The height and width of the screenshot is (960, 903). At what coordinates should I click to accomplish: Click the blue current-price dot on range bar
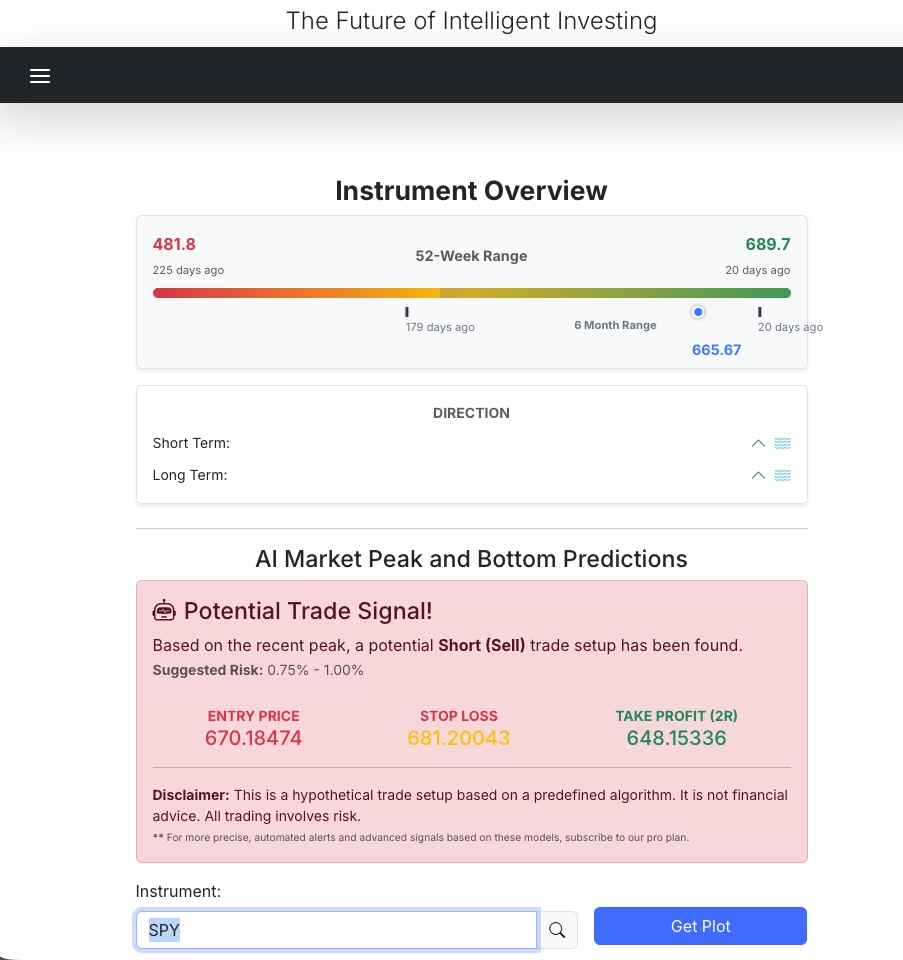click(698, 312)
